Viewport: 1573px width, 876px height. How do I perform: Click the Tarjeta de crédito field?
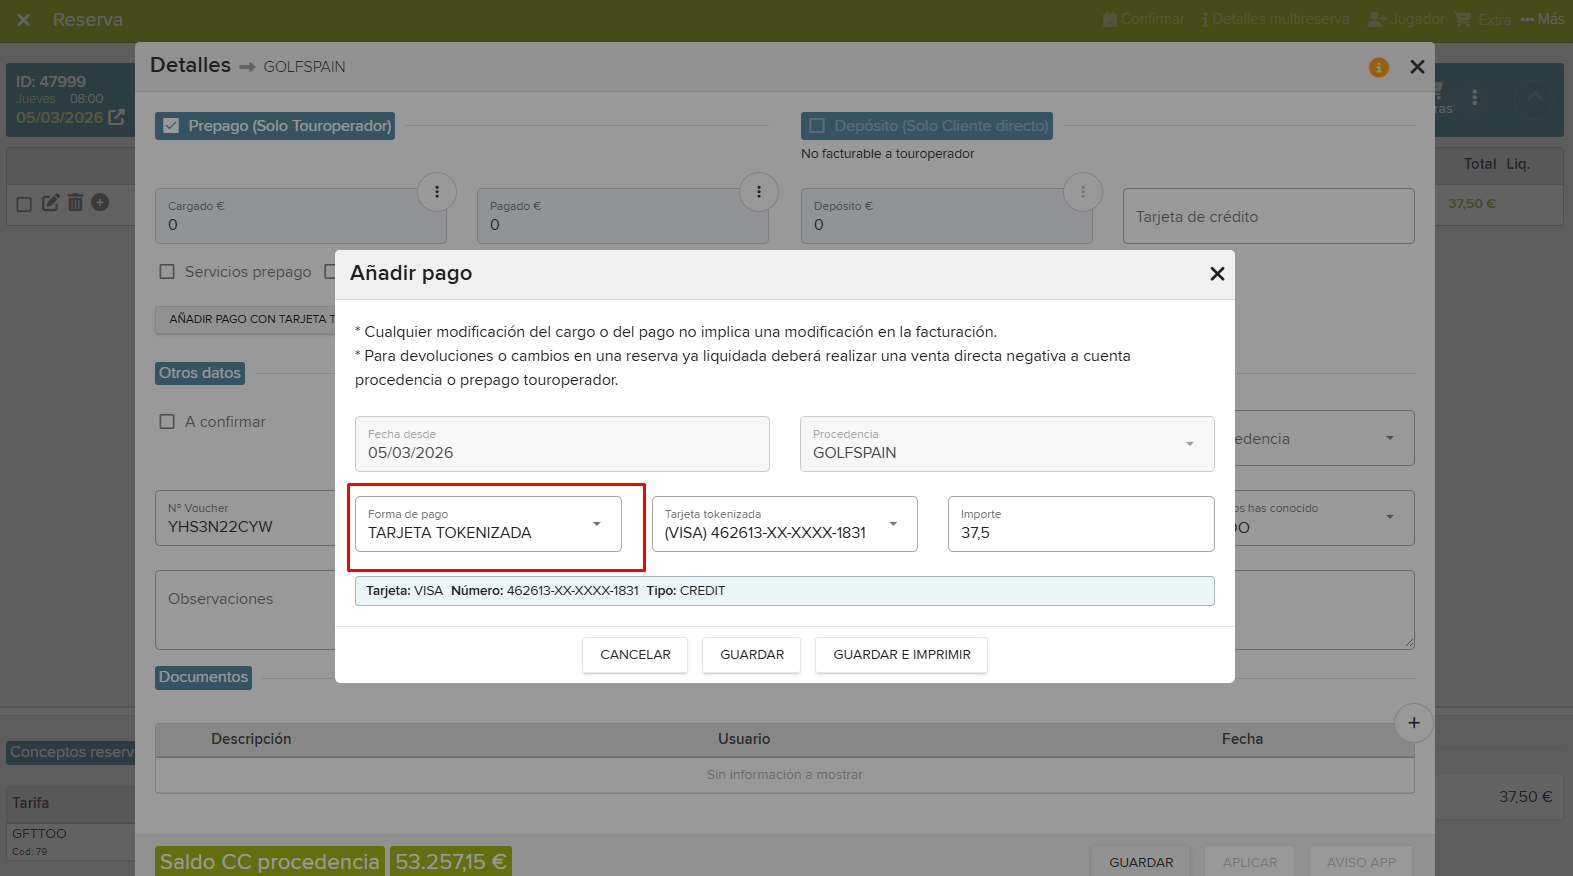coord(1268,216)
